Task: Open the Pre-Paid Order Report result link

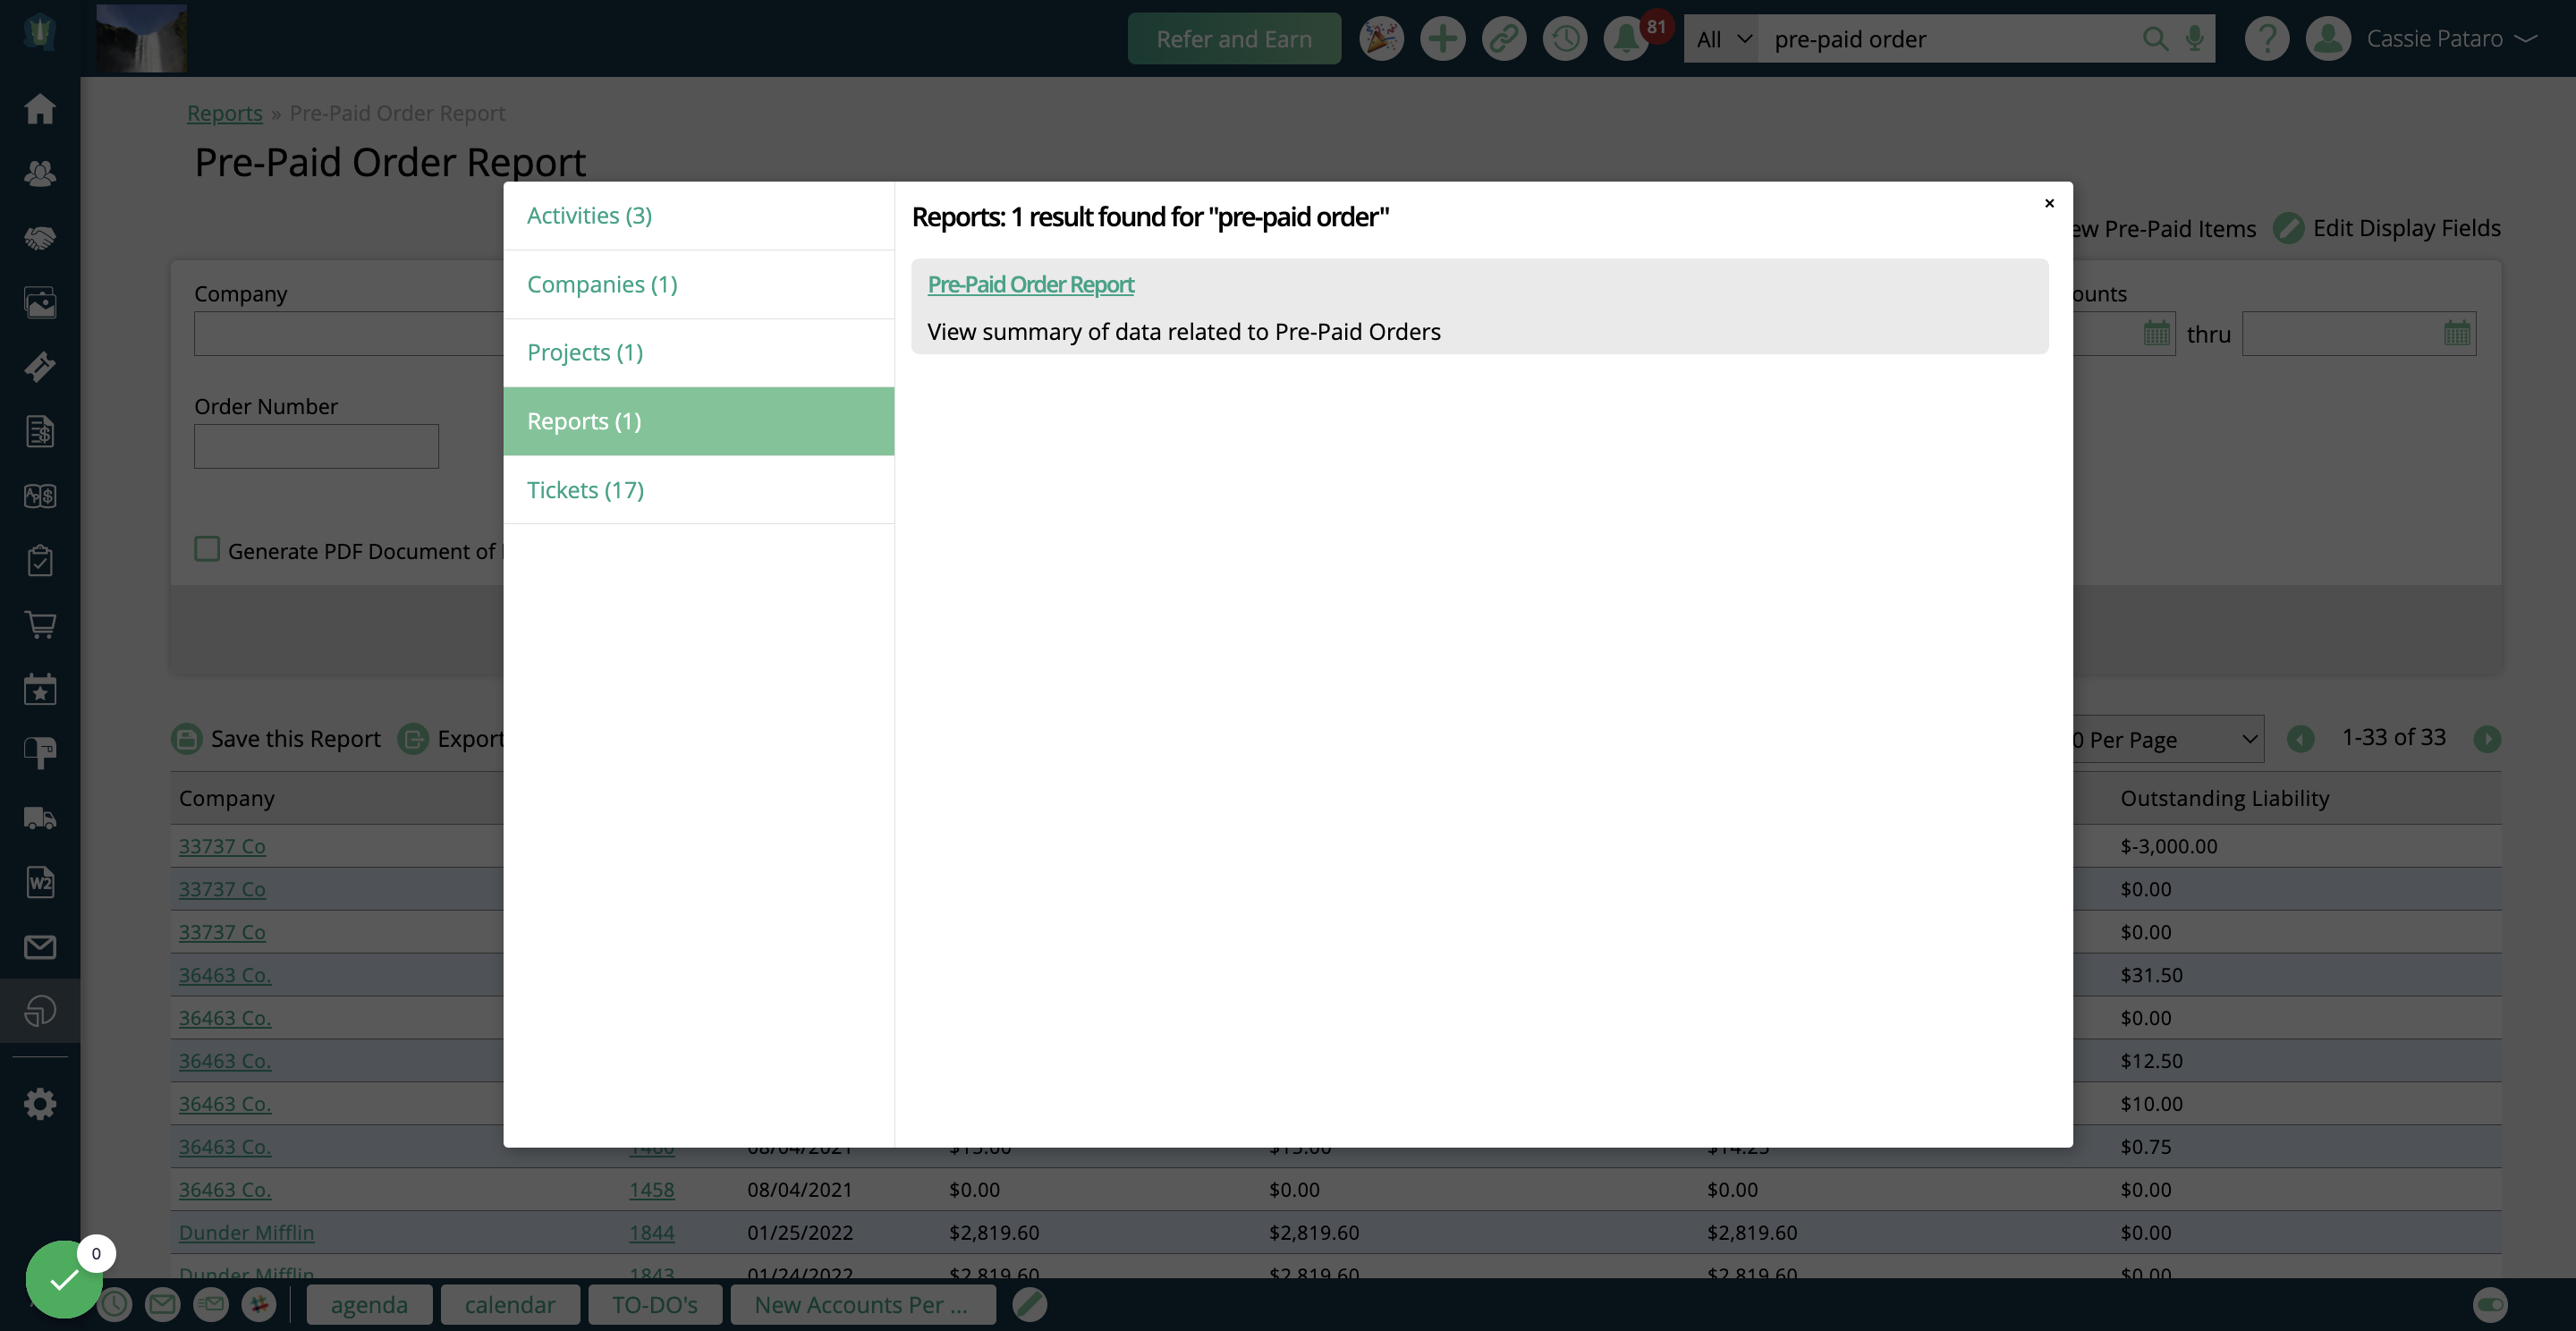Action: point(1030,284)
